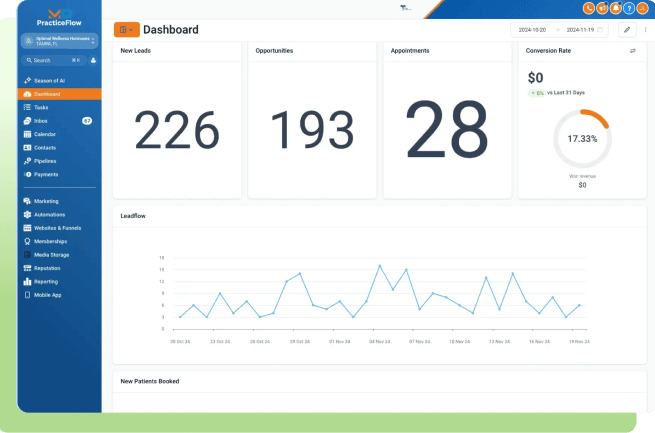Click the New Leads card title
655x433 pixels.
[x=135, y=51]
